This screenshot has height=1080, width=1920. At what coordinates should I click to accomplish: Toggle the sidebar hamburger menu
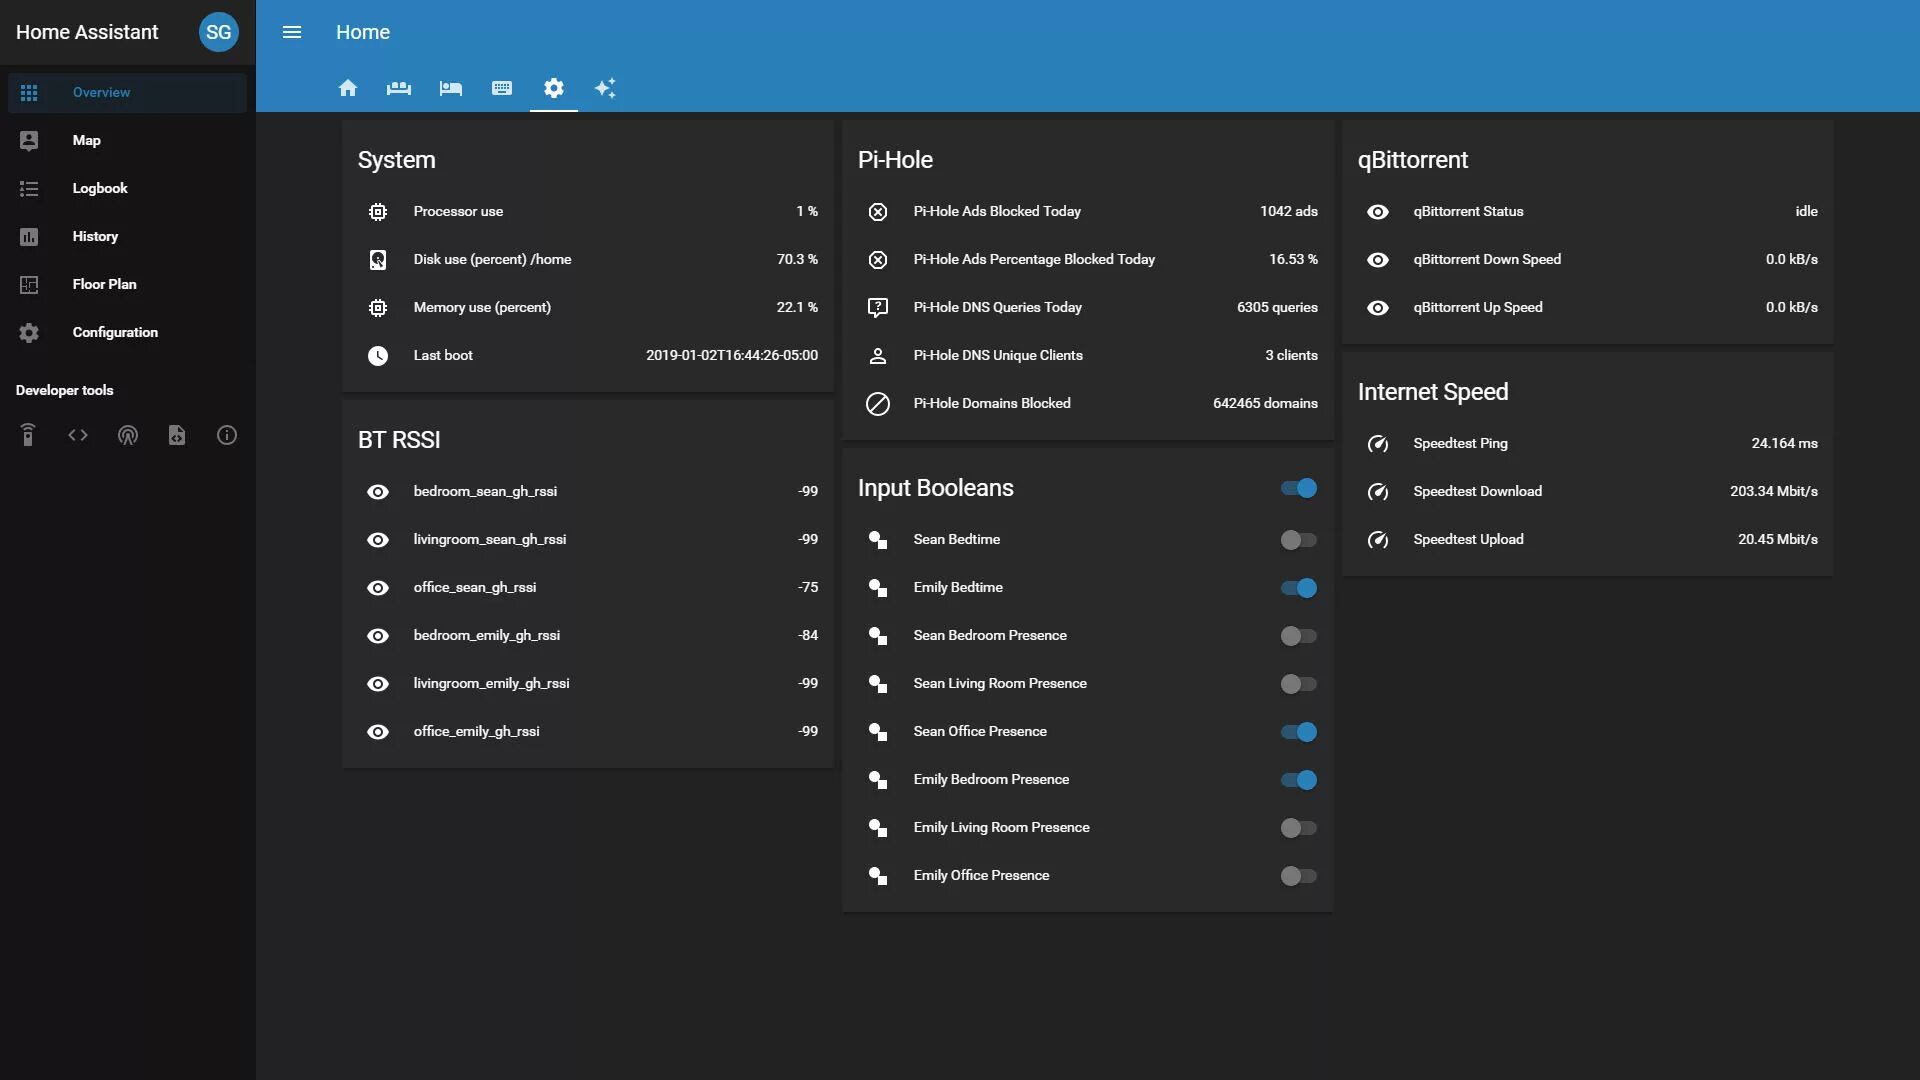[292, 32]
